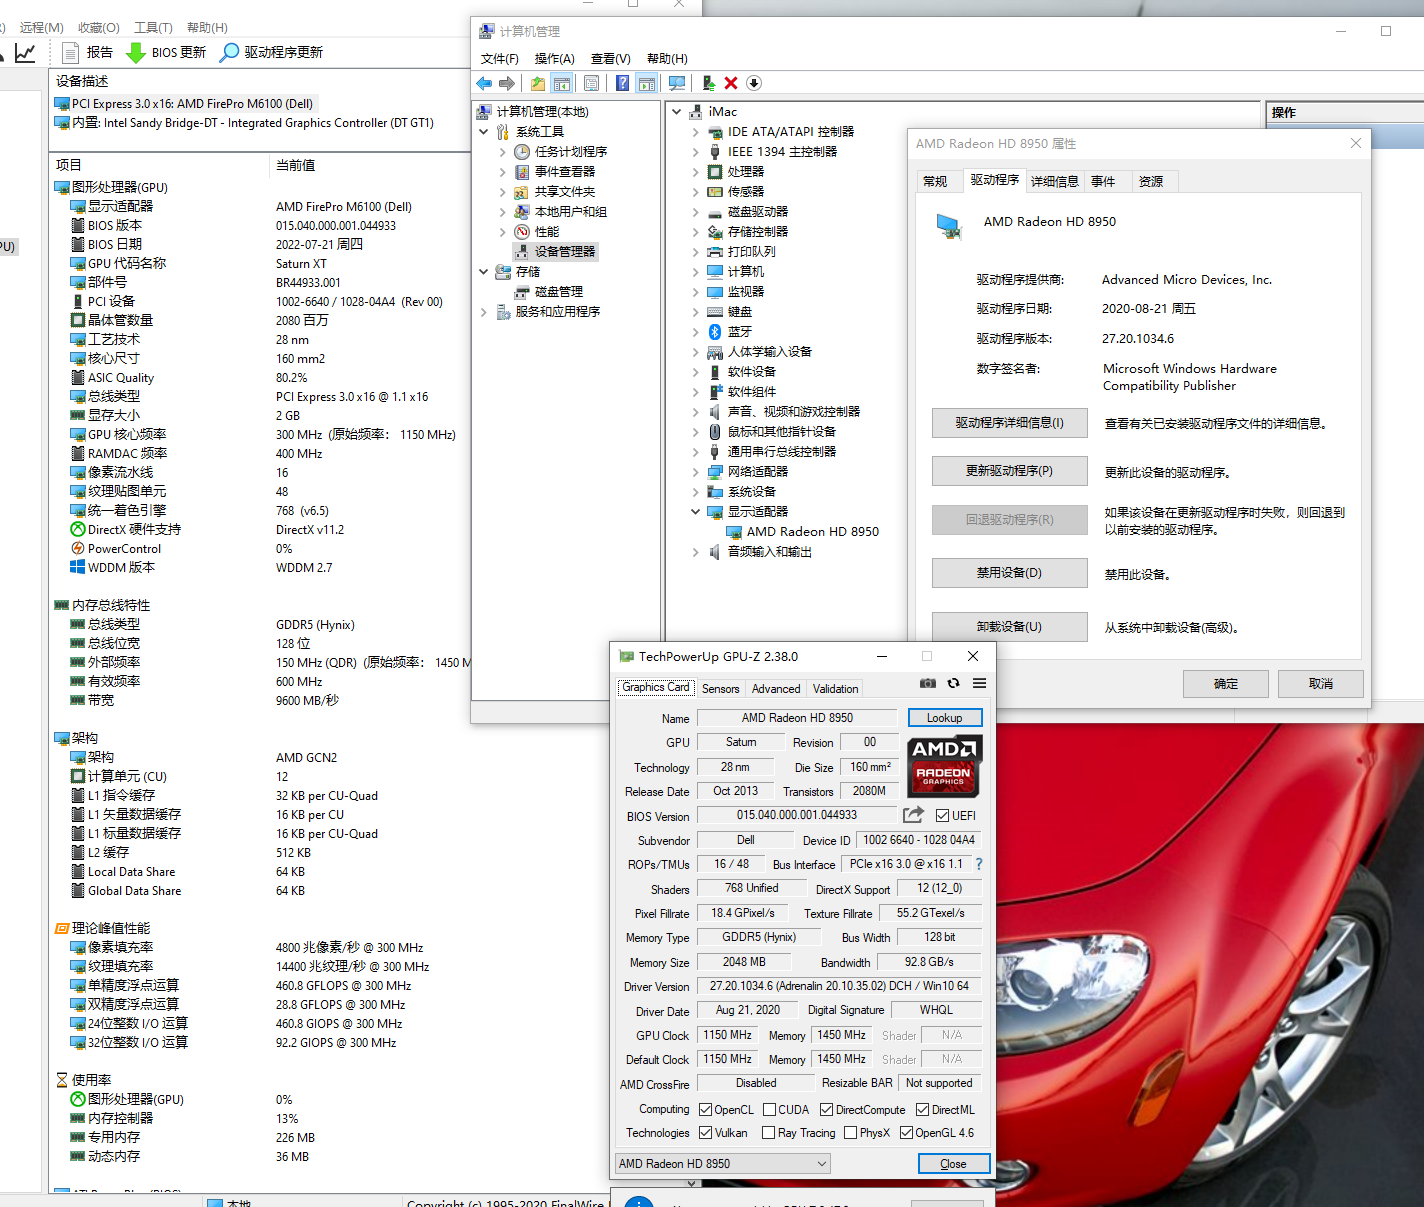Select AMD Radeon HD 8950 in device tree
This screenshot has width=1424, height=1207.
(x=812, y=531)
